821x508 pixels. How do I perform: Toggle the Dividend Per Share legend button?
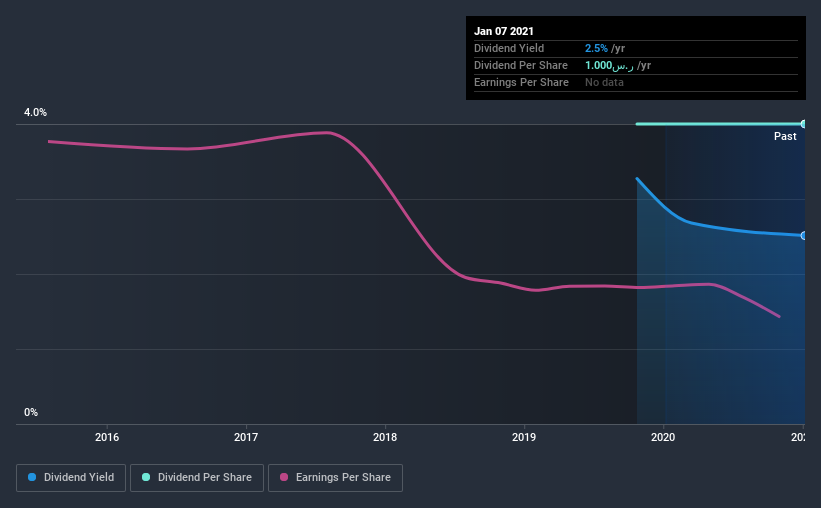(197, 478)
